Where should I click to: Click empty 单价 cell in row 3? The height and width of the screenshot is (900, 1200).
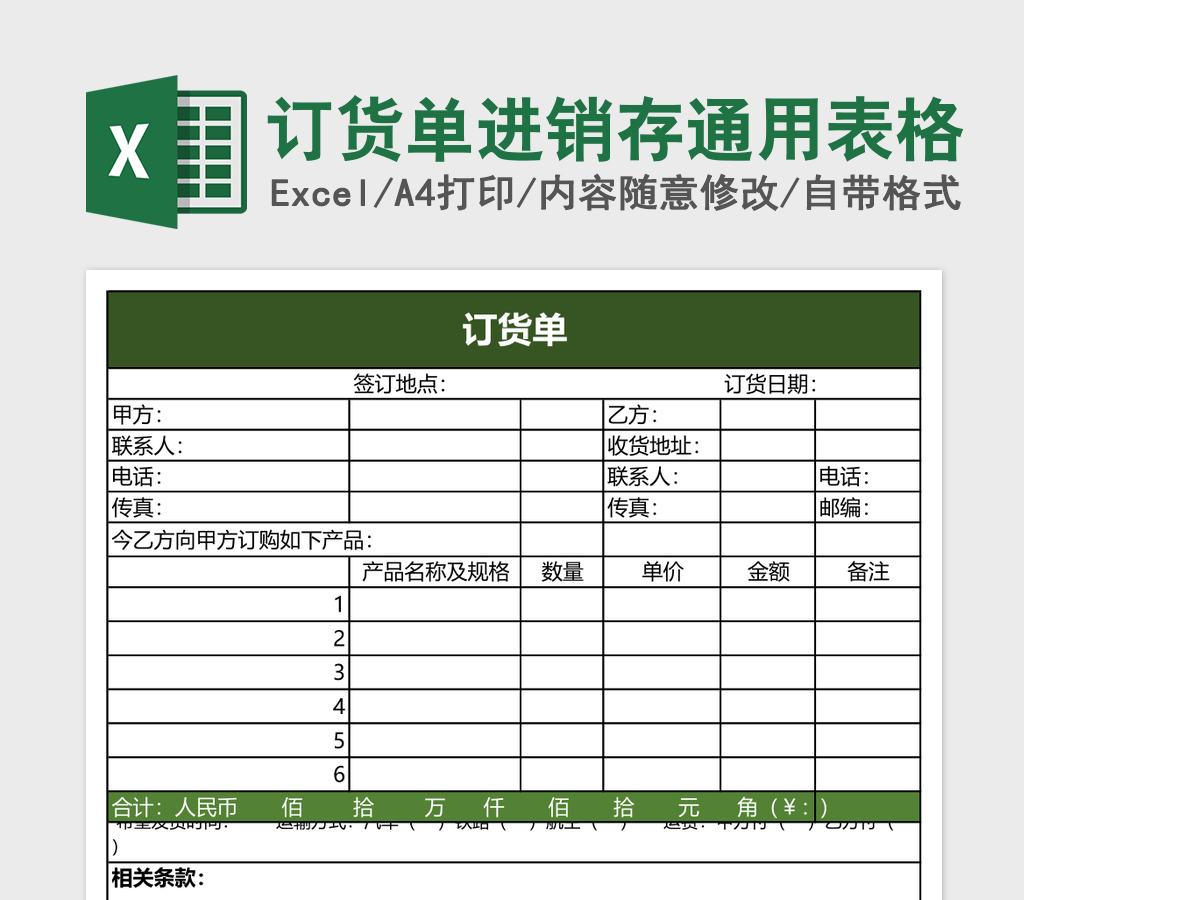tap(662, 672)
